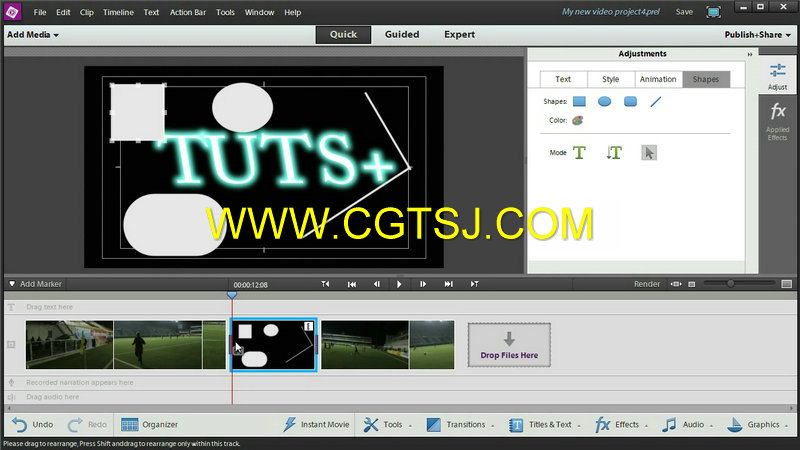Click the timeline playhead marker

(x=232, y=295)
